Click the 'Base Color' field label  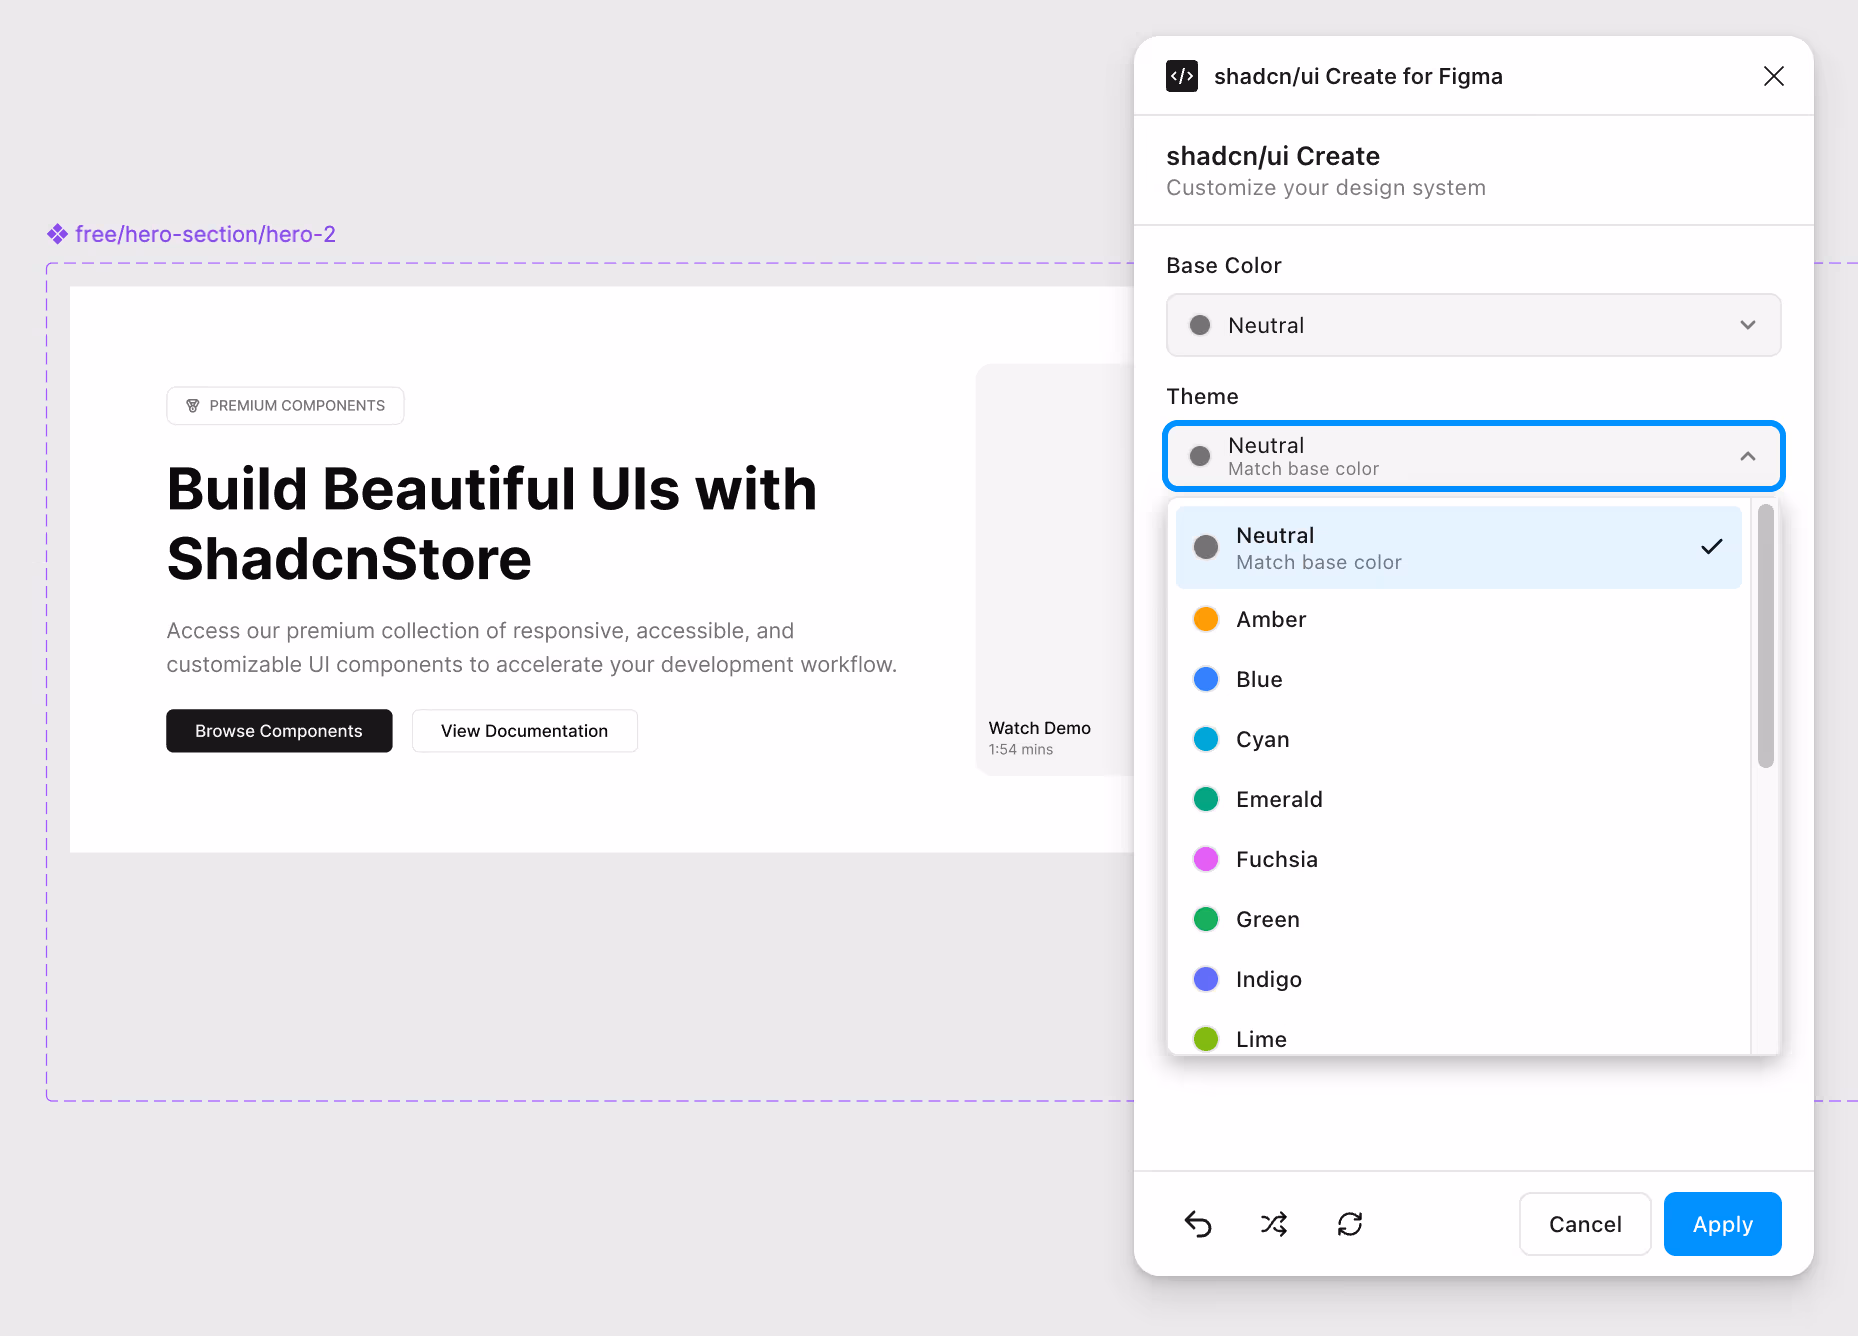pos(1224,266)
